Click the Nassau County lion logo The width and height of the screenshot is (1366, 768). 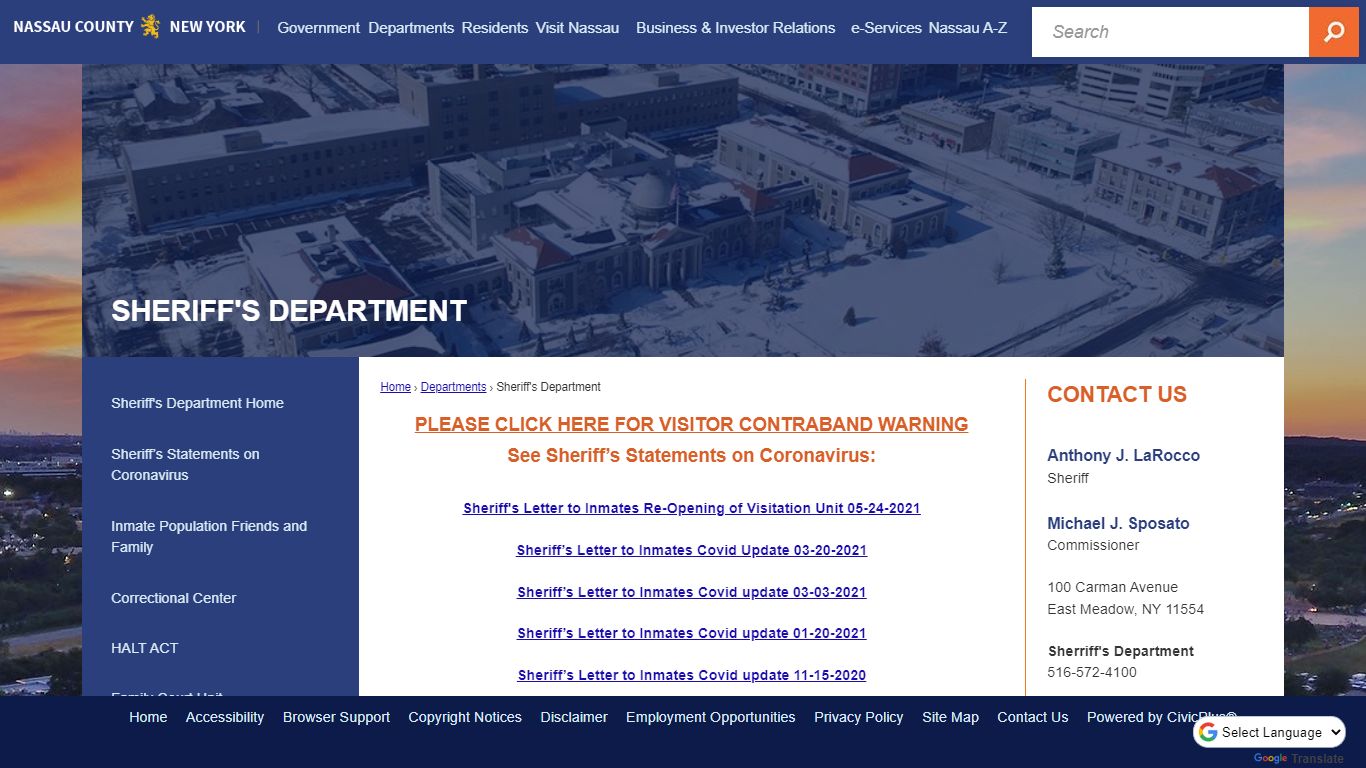click(x=150, y=26)
